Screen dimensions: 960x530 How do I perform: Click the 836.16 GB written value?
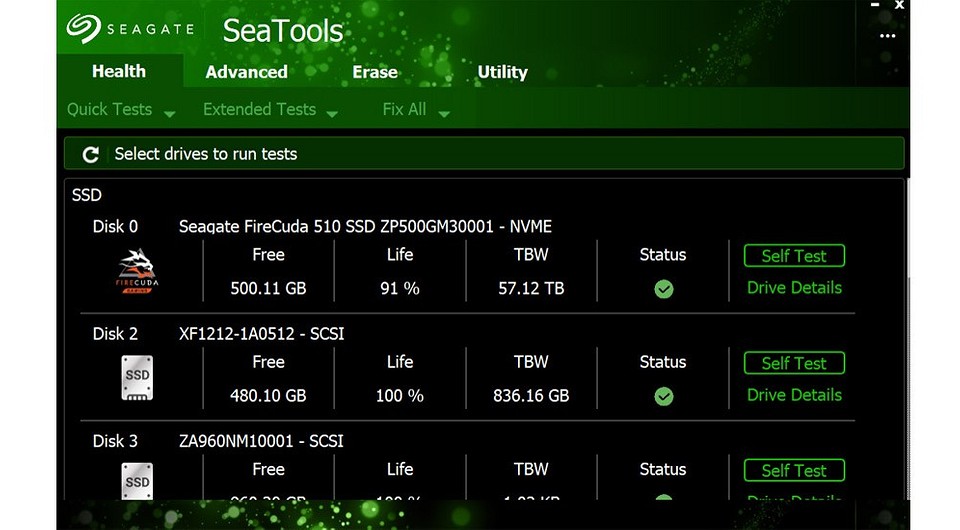pyautogui.click(x=531, y=396)
